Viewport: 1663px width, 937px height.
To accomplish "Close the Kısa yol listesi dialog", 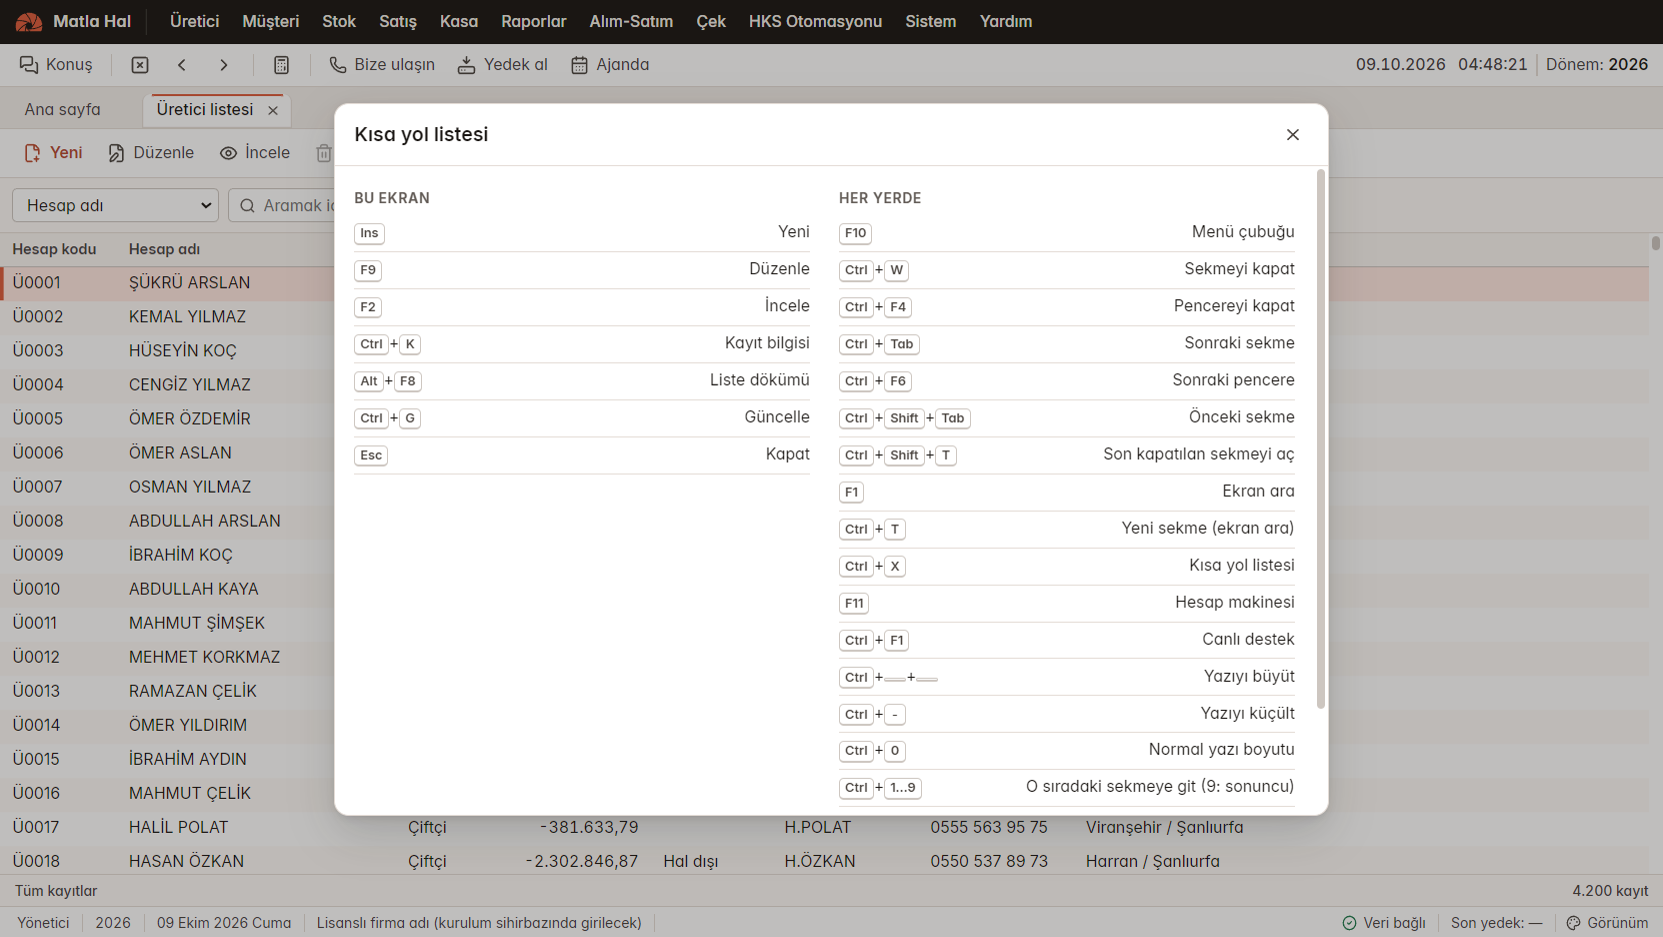I will (1293, 135).
